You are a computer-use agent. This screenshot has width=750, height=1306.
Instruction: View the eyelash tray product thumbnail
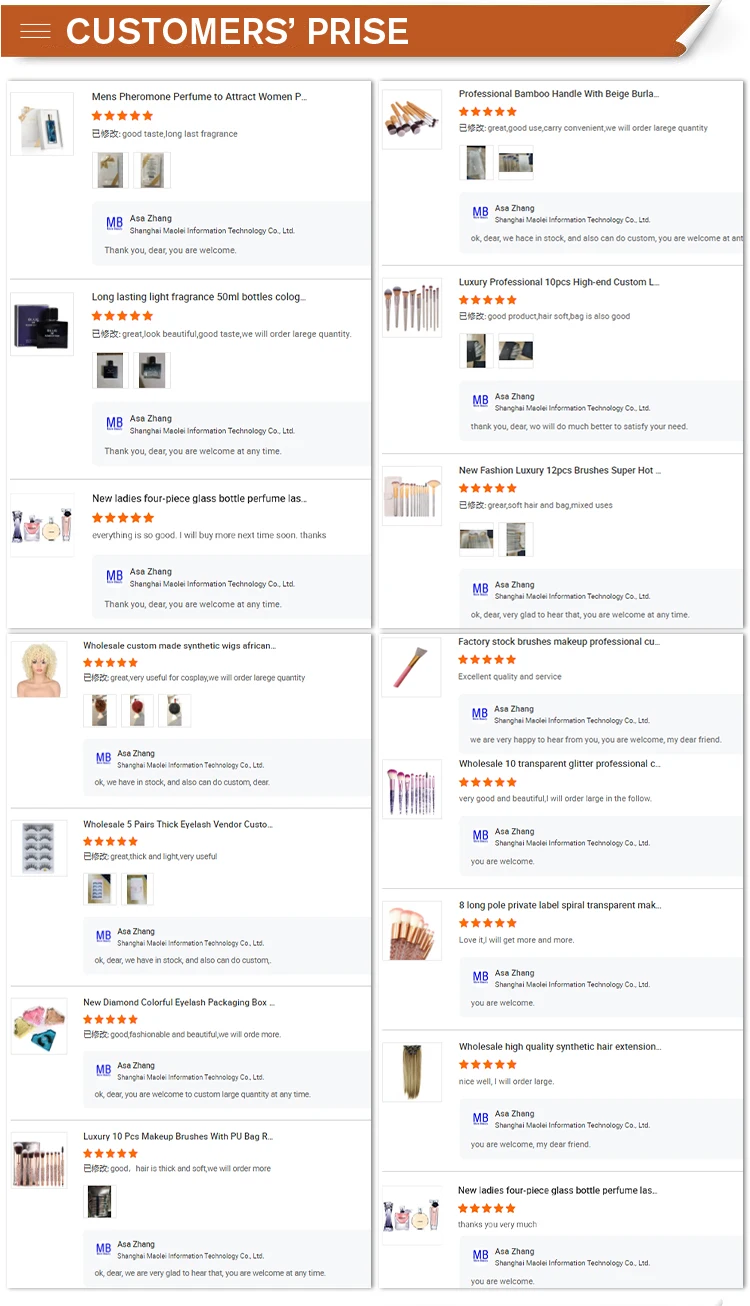39,848
